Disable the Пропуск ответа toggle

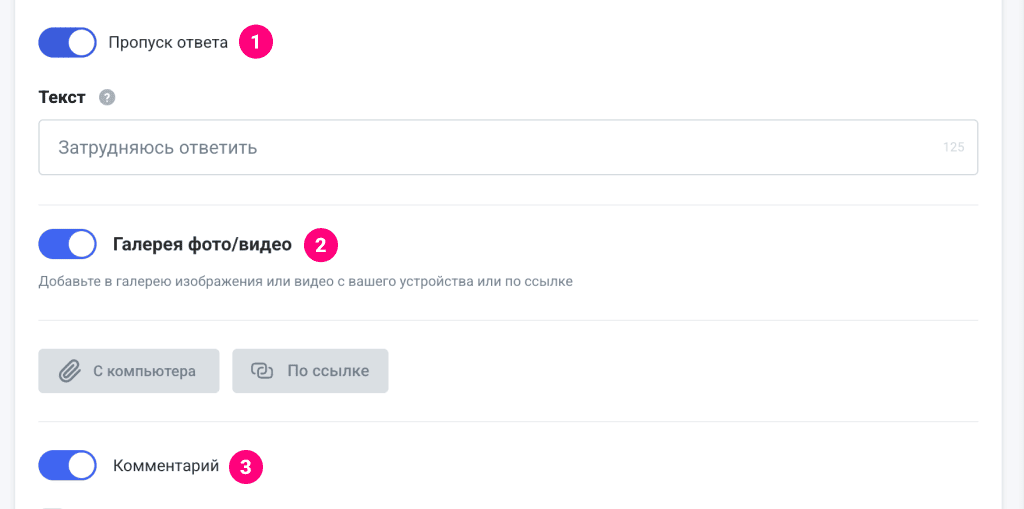click(67, 43)
